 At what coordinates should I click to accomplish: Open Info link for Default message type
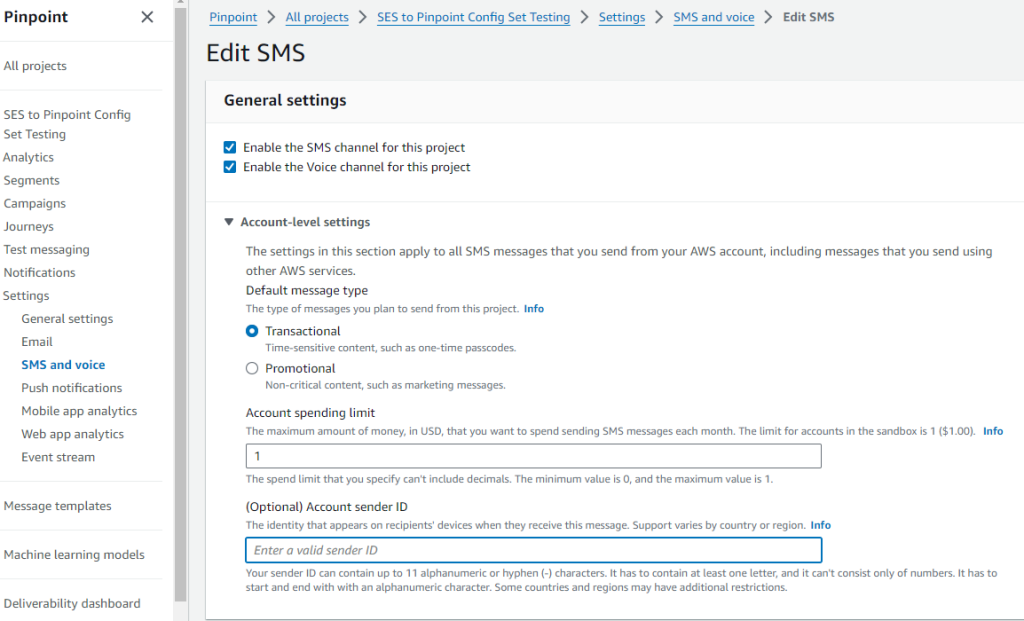(534, 309)
